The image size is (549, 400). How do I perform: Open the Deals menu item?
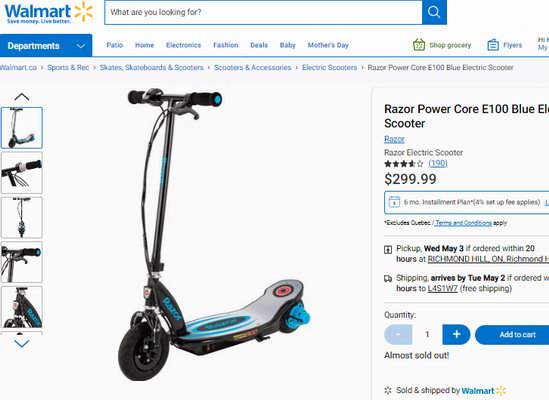pyautogui.click(x=259, y=45)
